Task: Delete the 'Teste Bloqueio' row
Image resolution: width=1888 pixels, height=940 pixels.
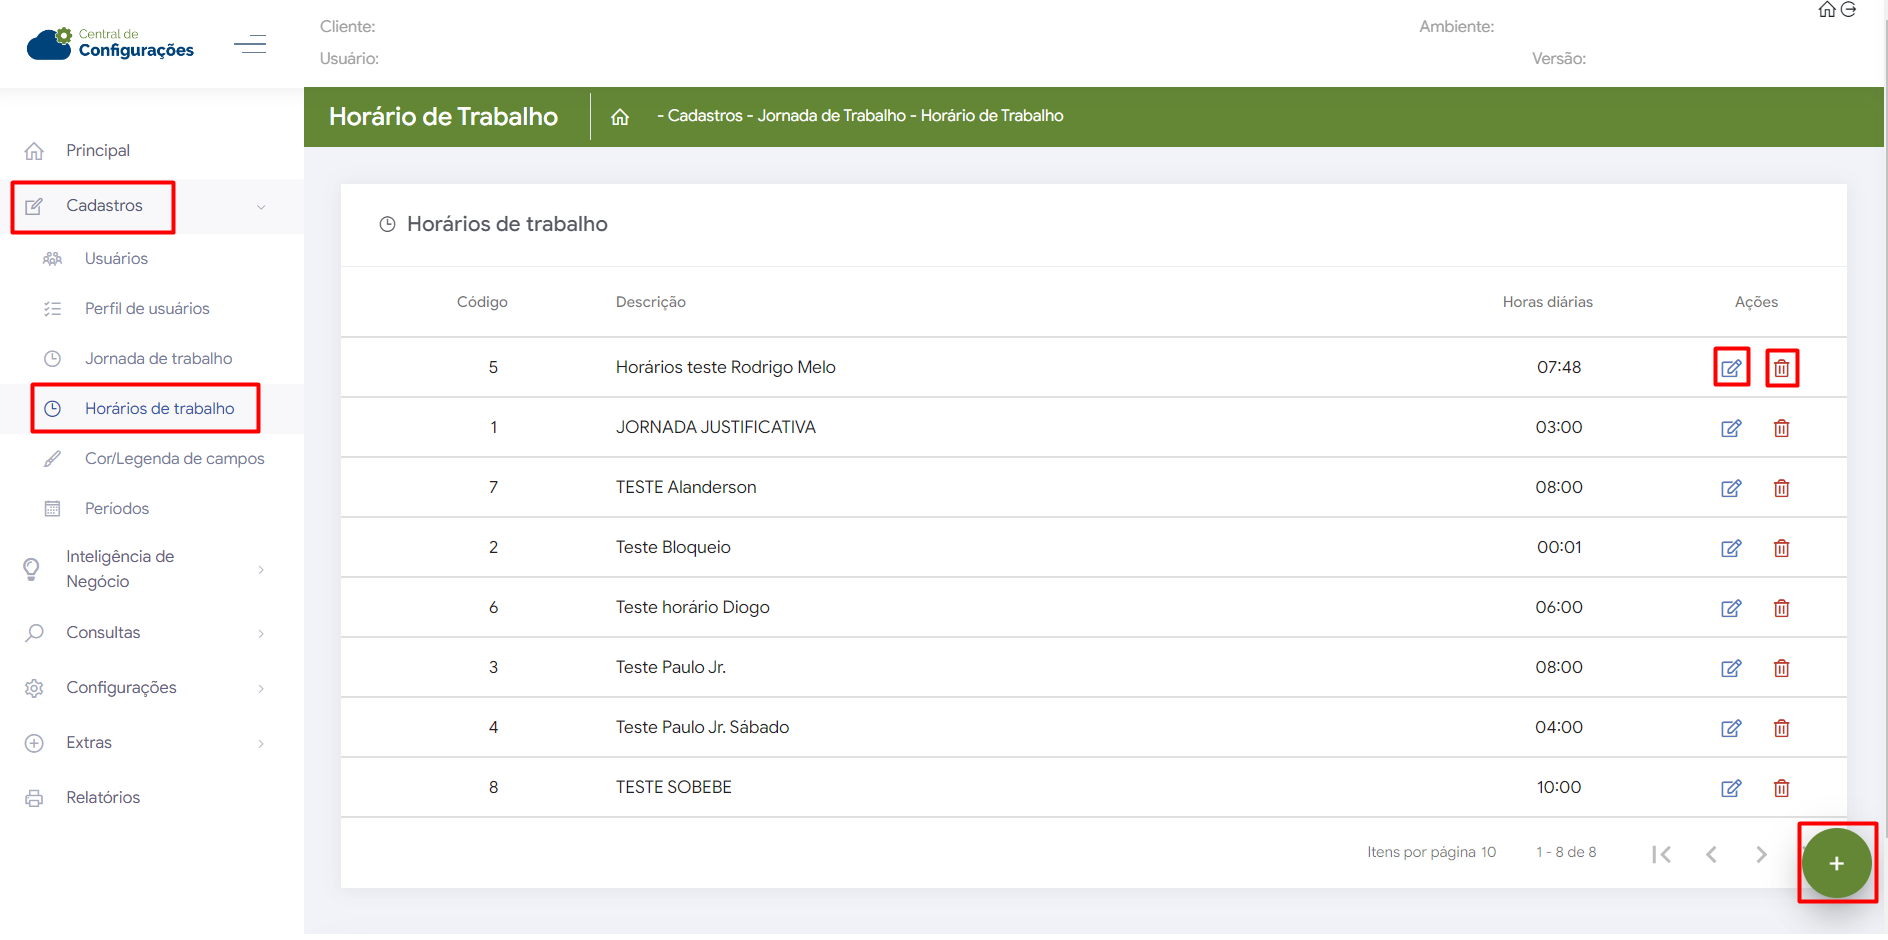Action: (x=1781, y=548)
